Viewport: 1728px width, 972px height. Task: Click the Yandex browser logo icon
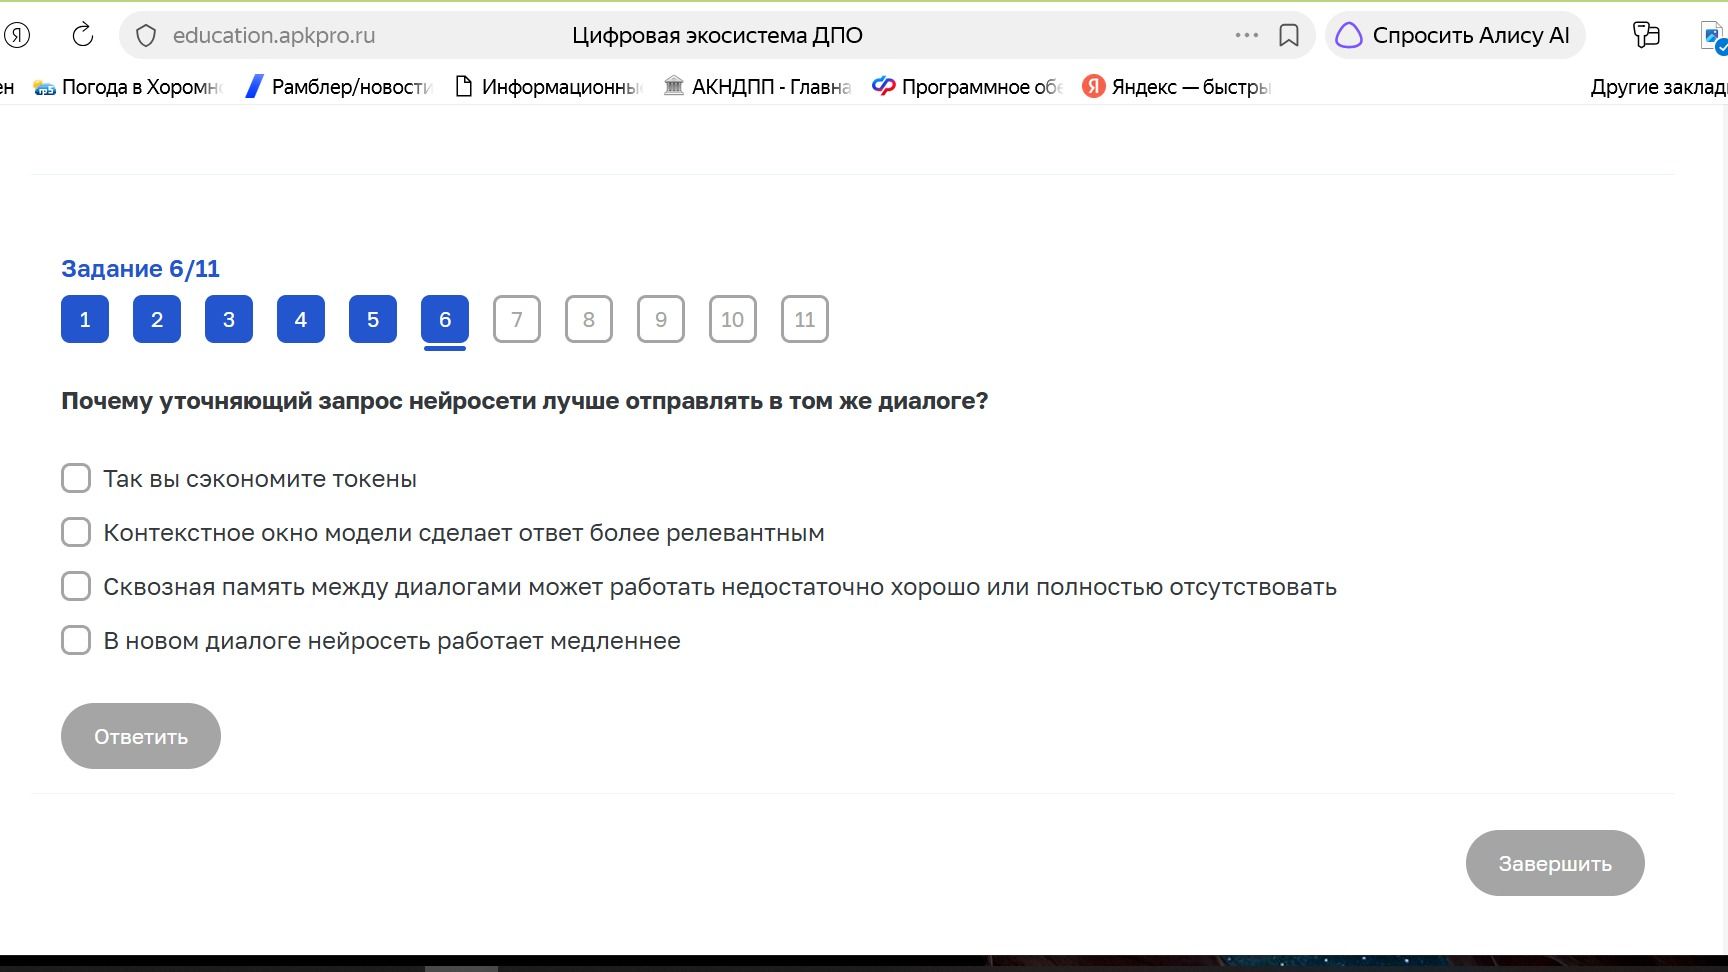17,35
